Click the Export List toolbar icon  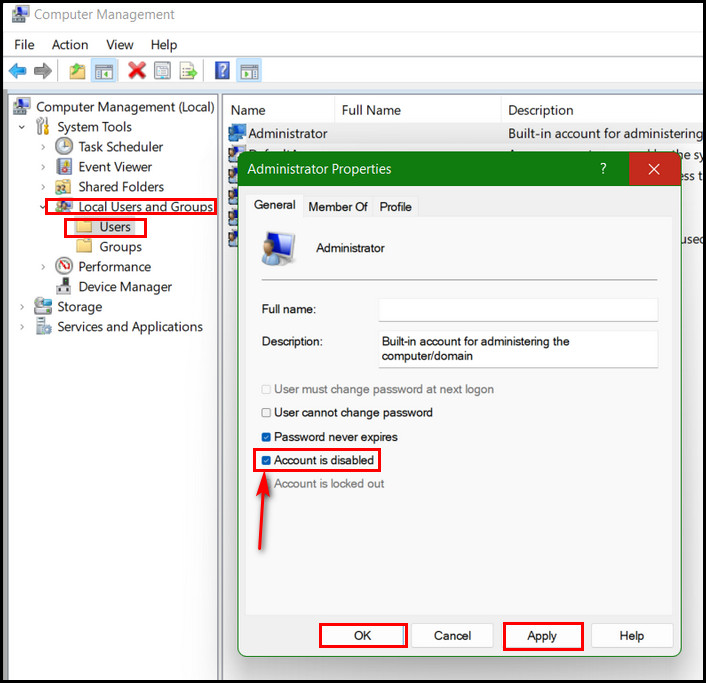click(x=188, y=71)
